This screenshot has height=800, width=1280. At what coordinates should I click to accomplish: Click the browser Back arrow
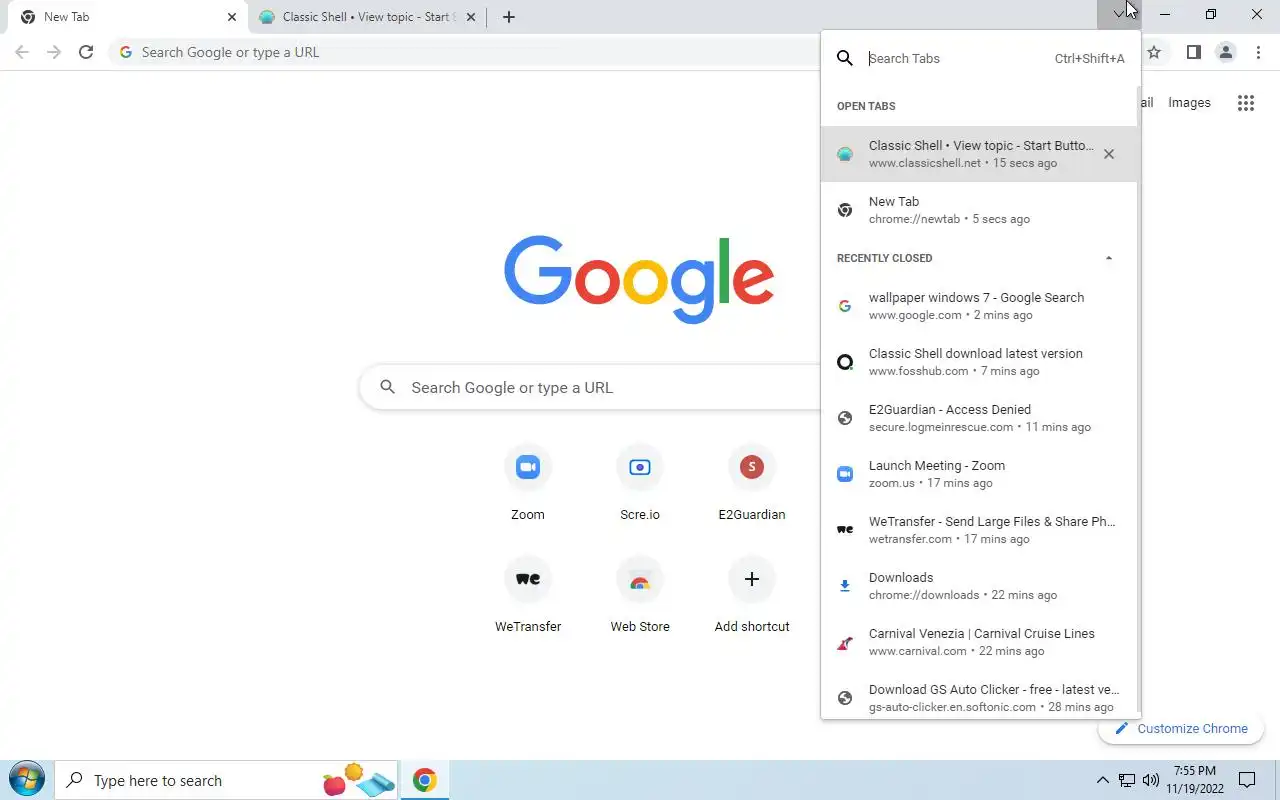[22, 52]
